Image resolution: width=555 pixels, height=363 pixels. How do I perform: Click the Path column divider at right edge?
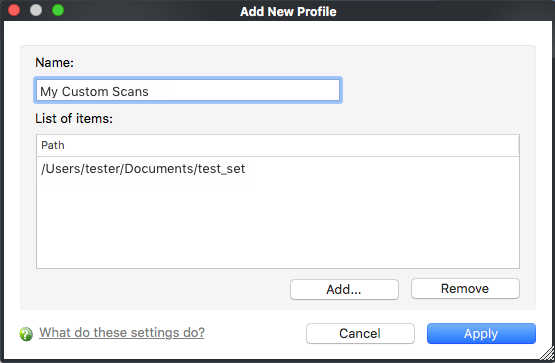(519, 145)
